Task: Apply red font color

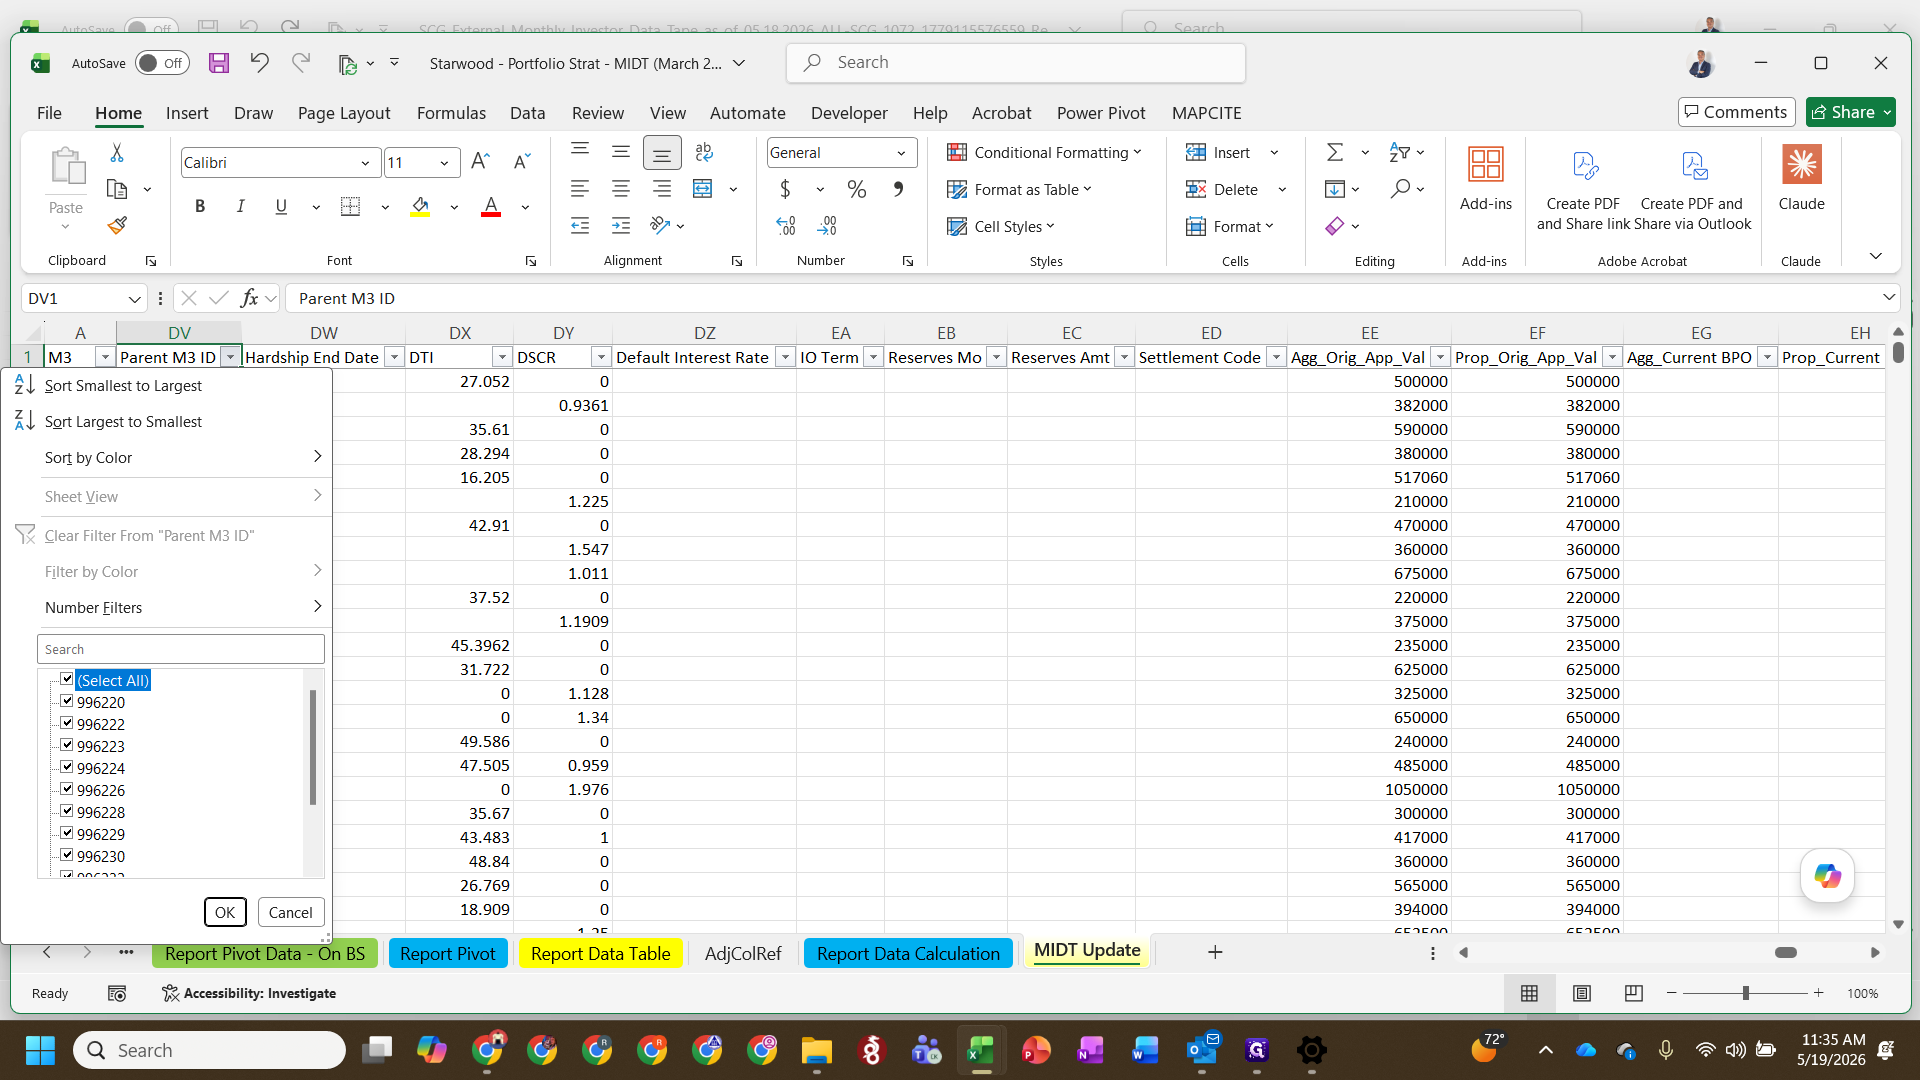Action: coord(491,207)
